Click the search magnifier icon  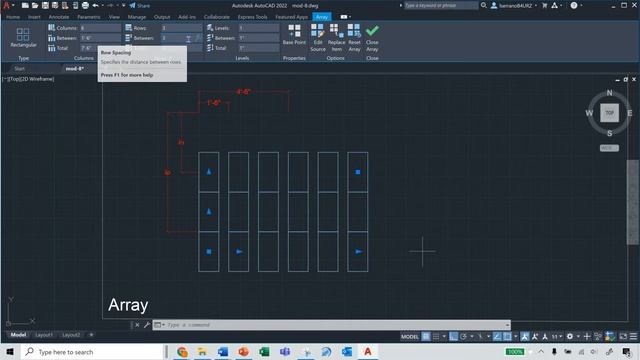point(484,5)
